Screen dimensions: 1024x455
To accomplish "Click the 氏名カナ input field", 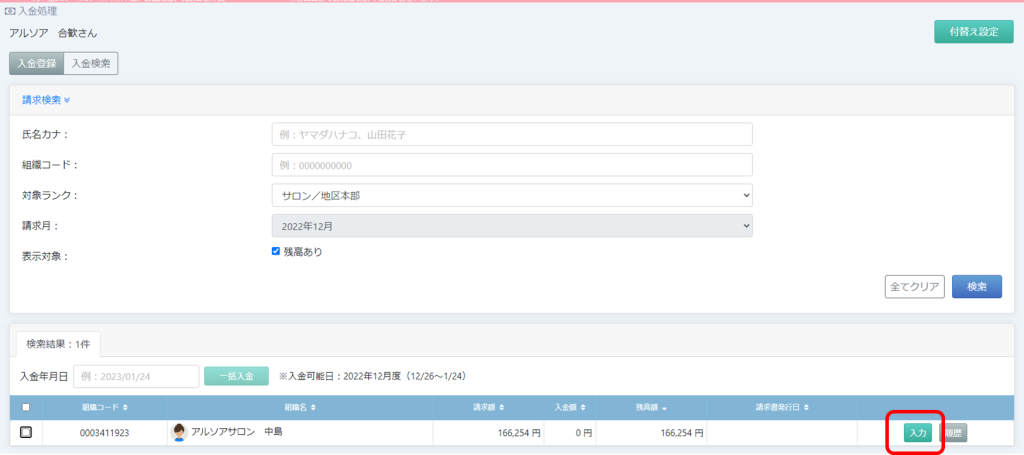I will (x=511, y=134).
